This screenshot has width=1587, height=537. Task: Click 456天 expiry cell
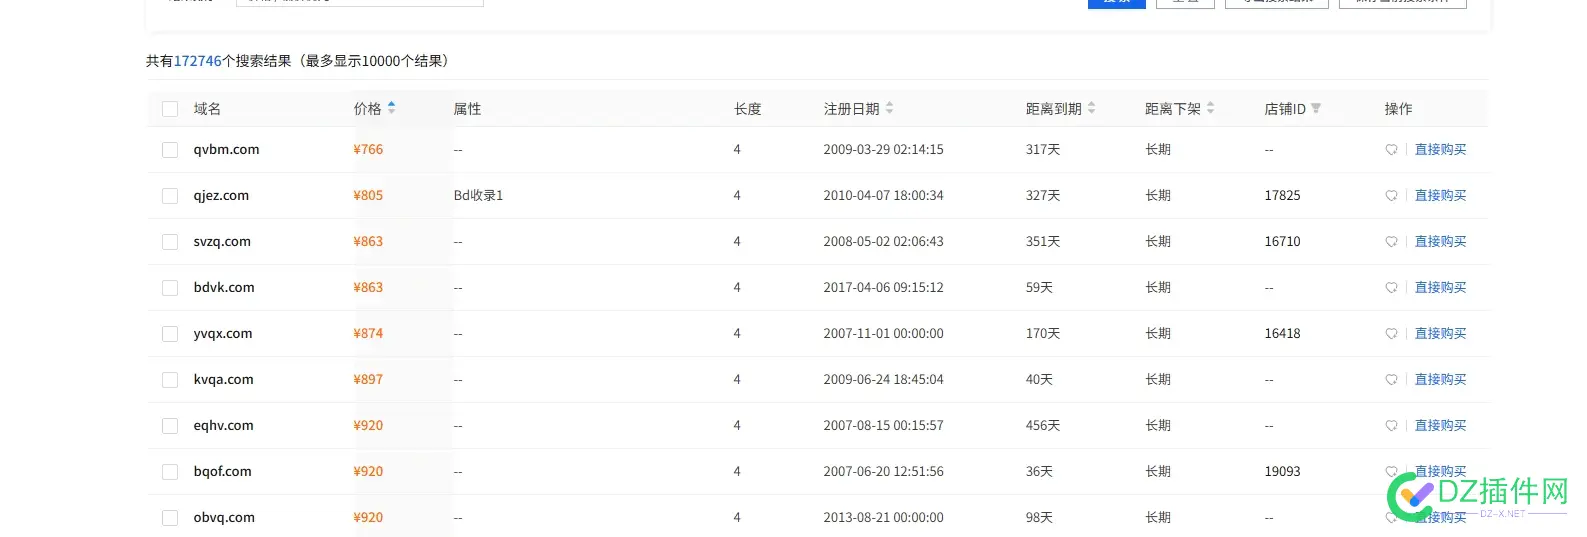pyautogui.click(x=1042, y=426)
